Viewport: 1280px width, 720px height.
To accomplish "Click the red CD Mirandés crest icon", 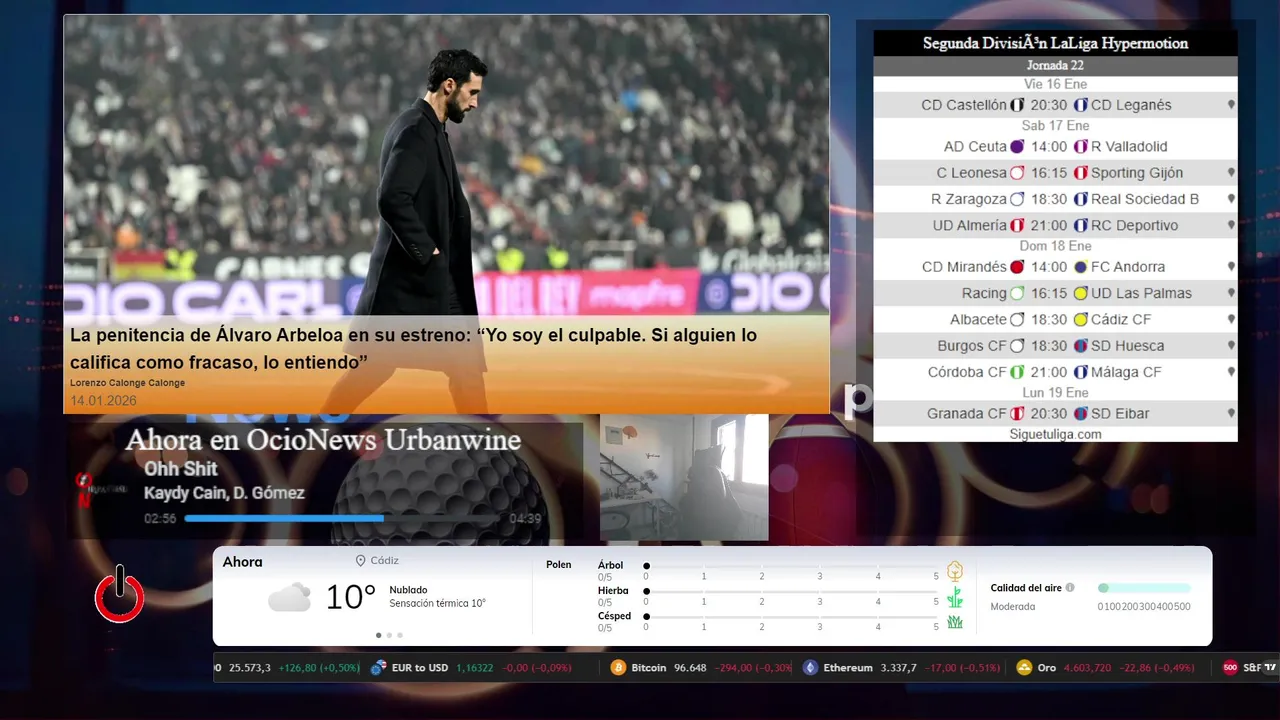I will [x=1017, y=267].
